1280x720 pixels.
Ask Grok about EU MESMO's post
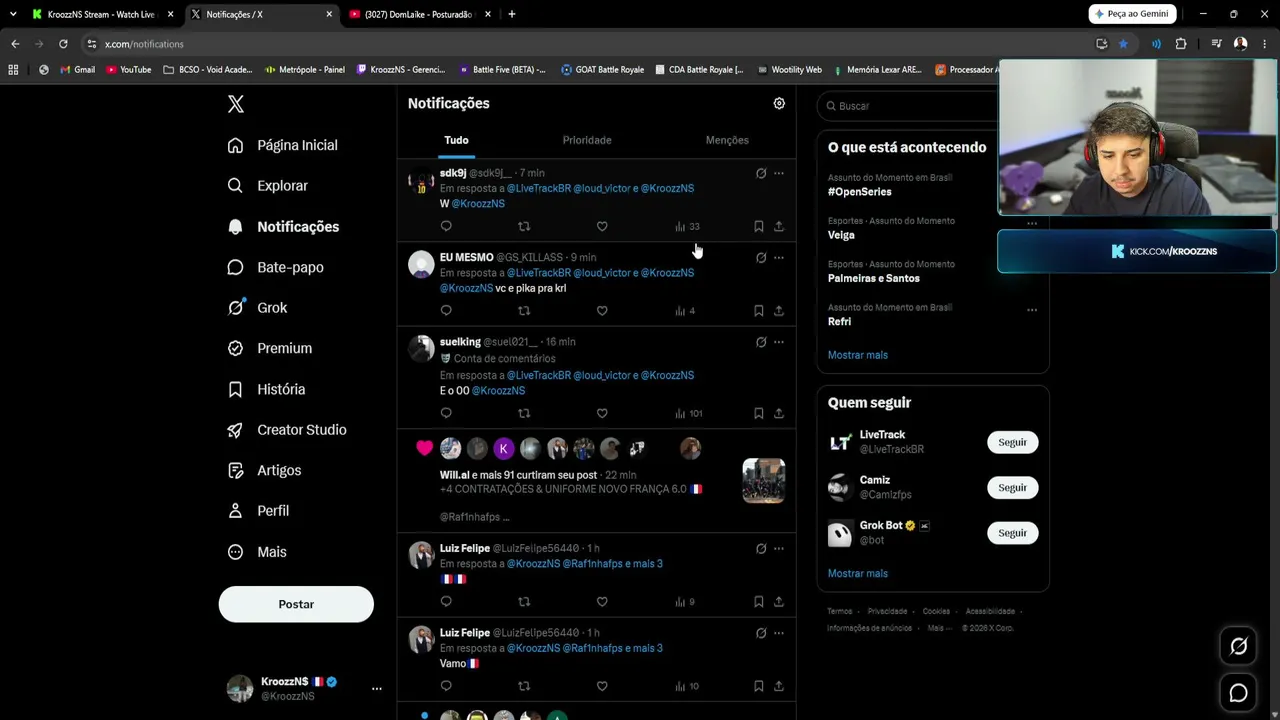[x=761, y=257]
